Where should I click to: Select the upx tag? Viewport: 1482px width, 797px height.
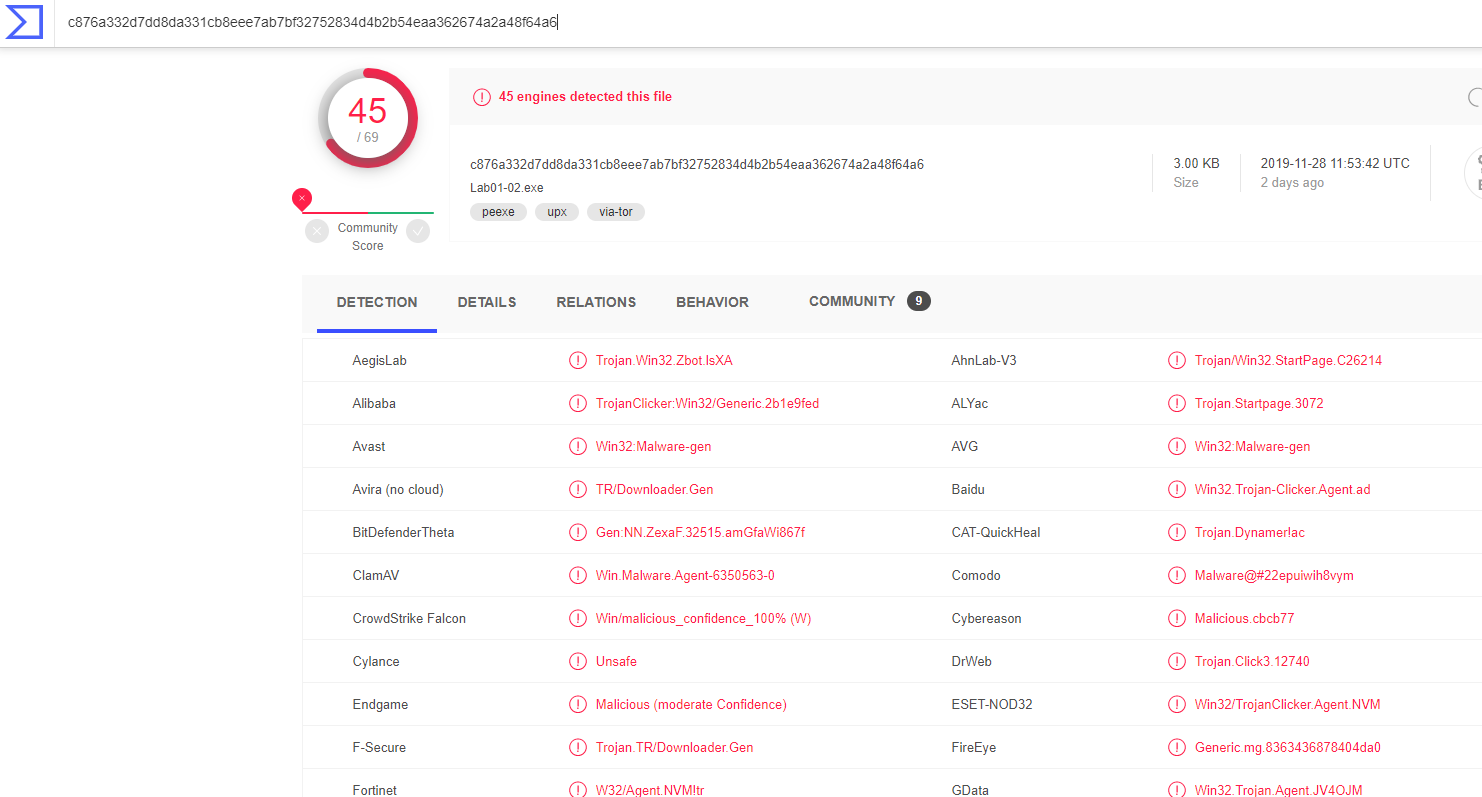(x=557, y=212)
